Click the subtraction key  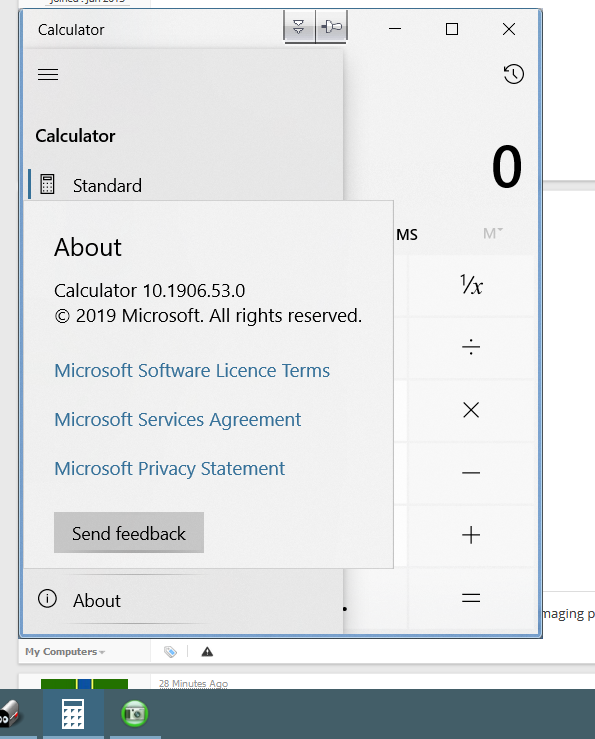point(471,473)
